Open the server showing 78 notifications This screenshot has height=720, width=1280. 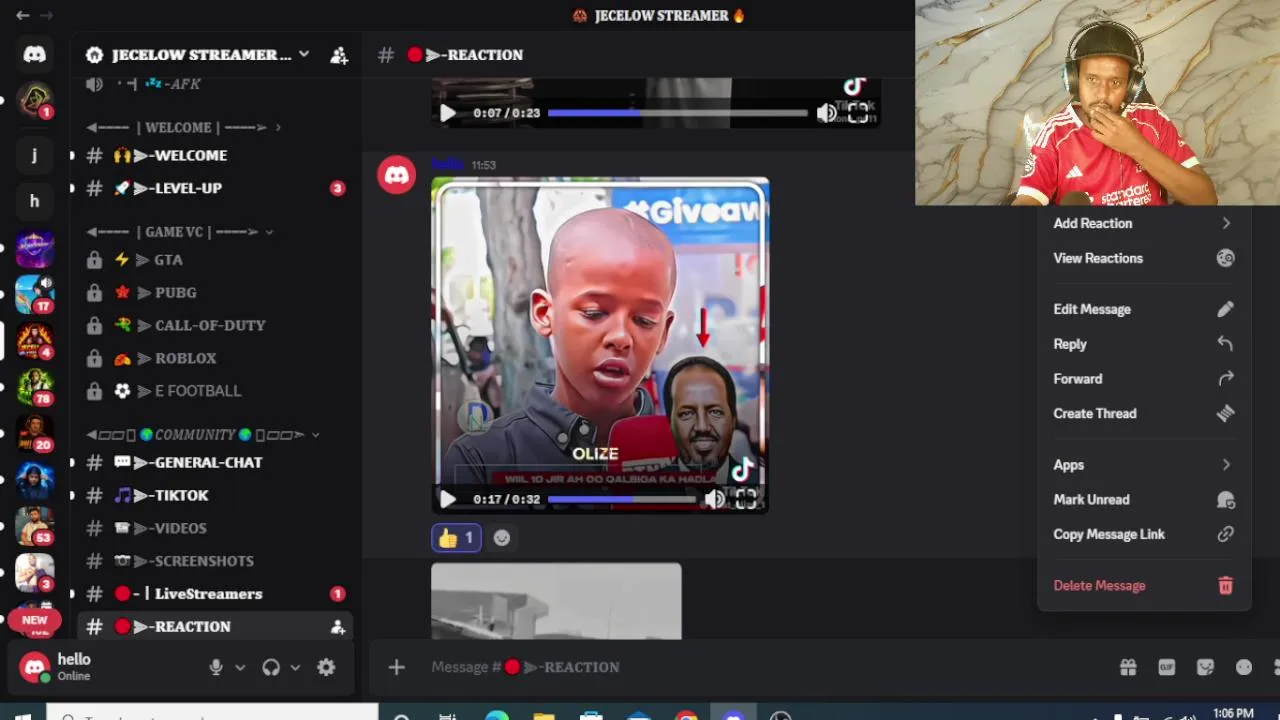click(x=34, y=387)
